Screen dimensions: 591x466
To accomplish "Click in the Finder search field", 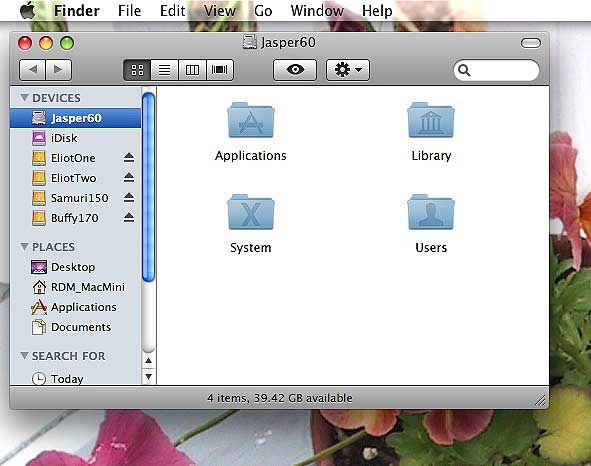I will [496, 70].
